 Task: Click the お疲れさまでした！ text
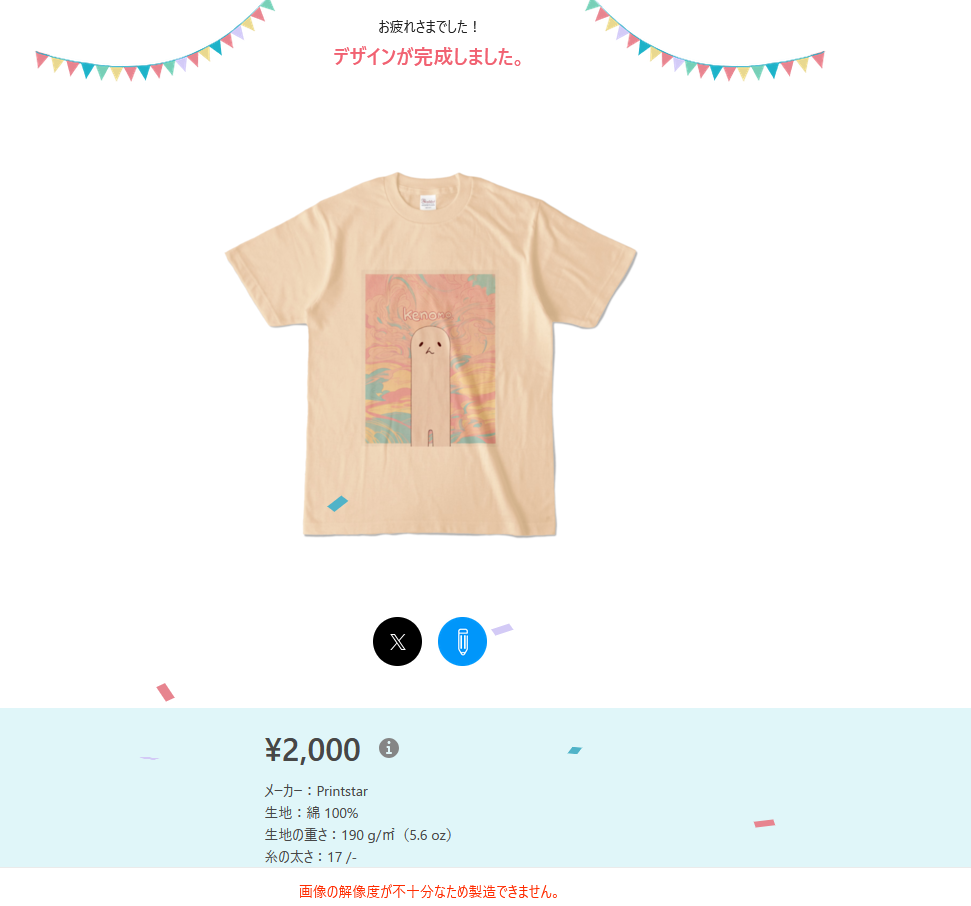(428, 27)
